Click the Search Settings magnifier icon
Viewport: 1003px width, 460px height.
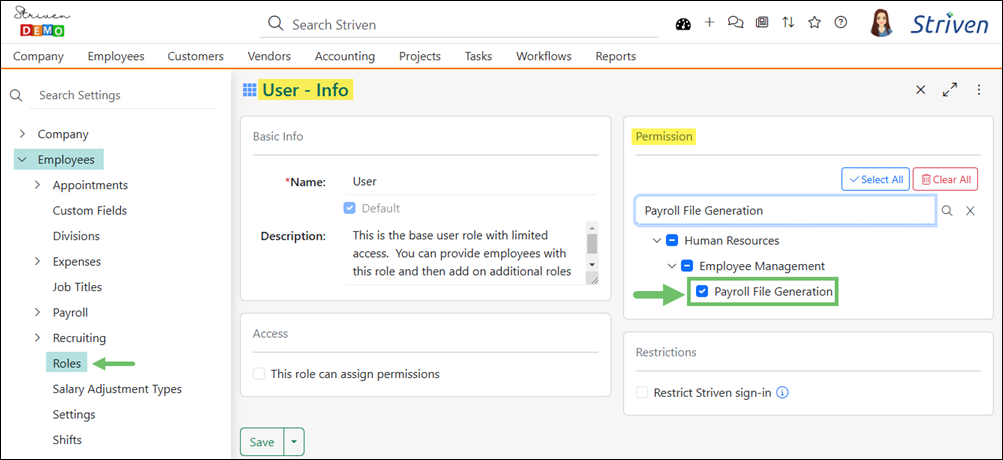pos(17,95)
